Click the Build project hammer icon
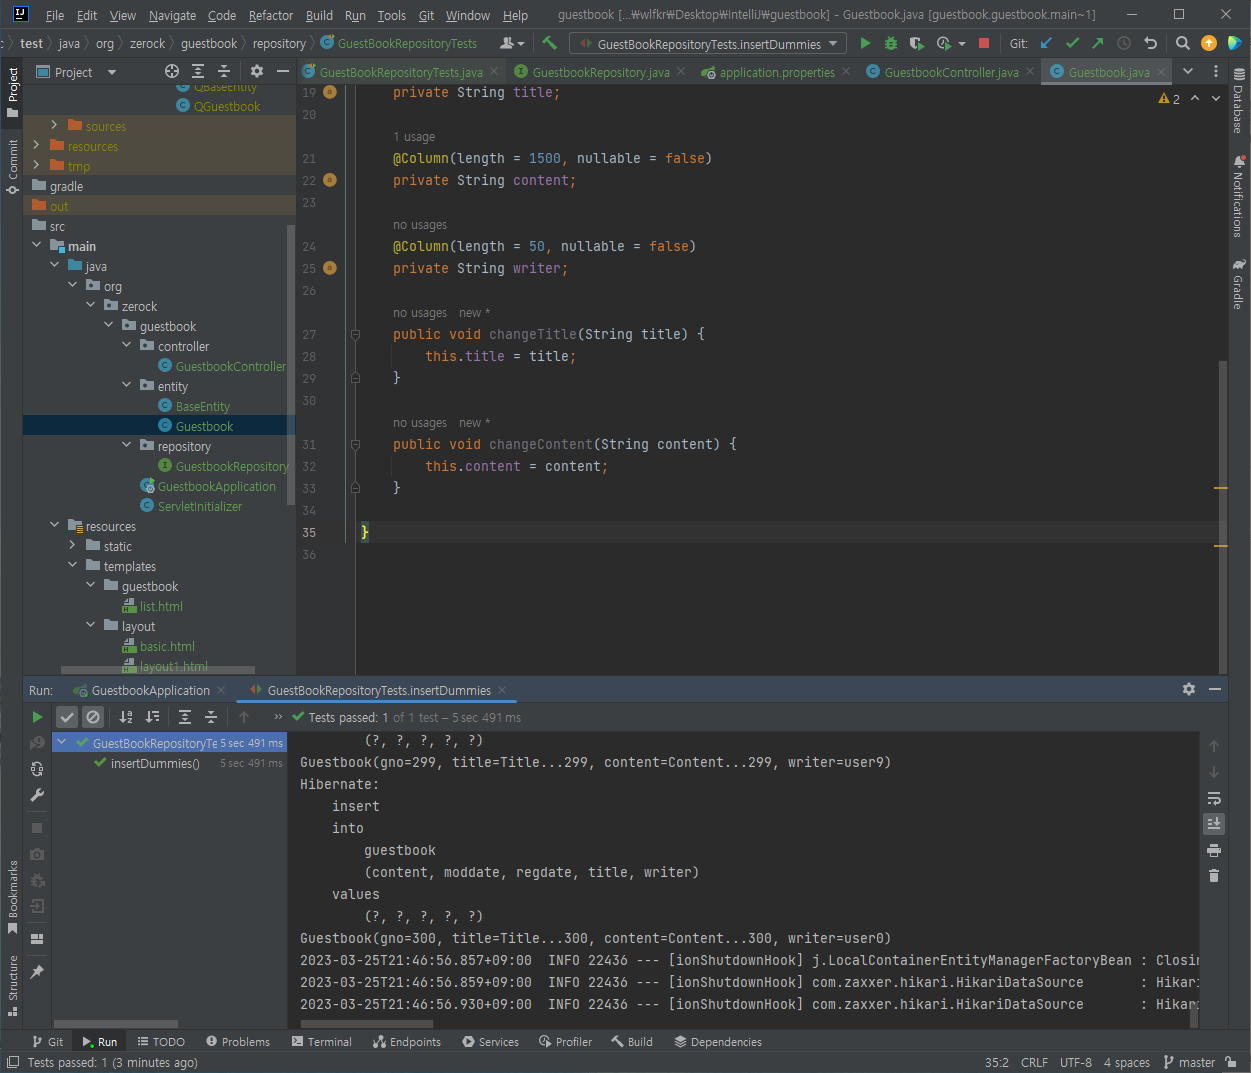Viewport: 1251px width, 1073px height. coord(549,44)
